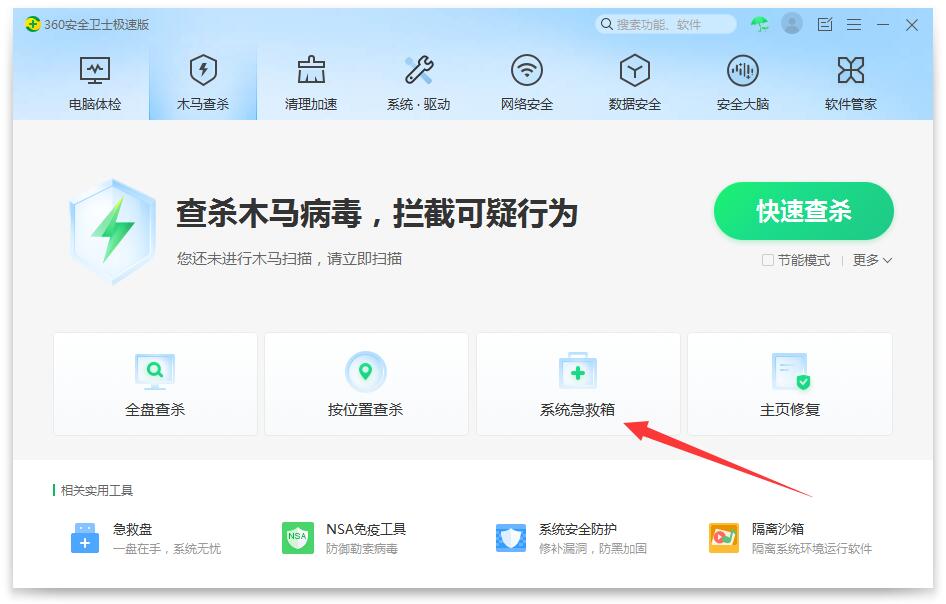
Task: Open NSA免疫工具 link
Action: (x=366, y=529)
